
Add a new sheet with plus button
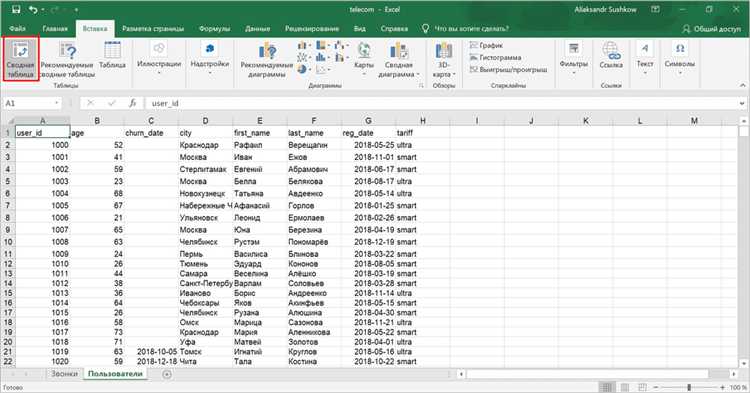click(166, 374)
